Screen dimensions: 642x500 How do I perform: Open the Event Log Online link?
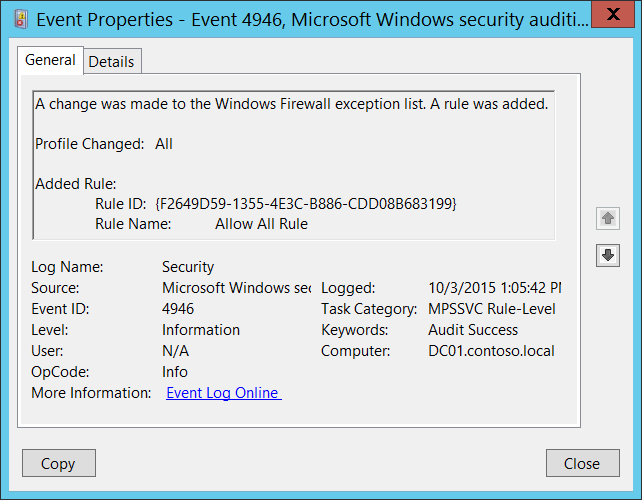(223, 393)
